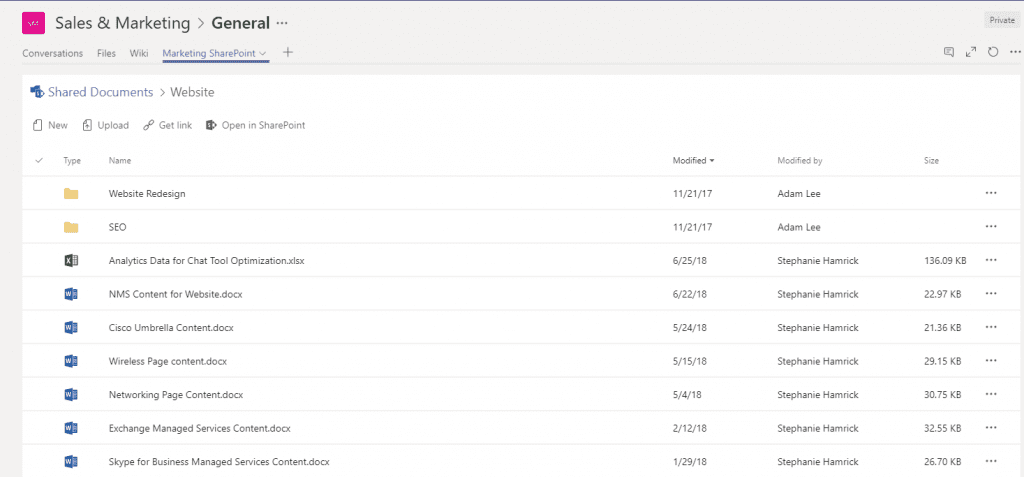Open more actions for Wireless Page content

[991, 361]
